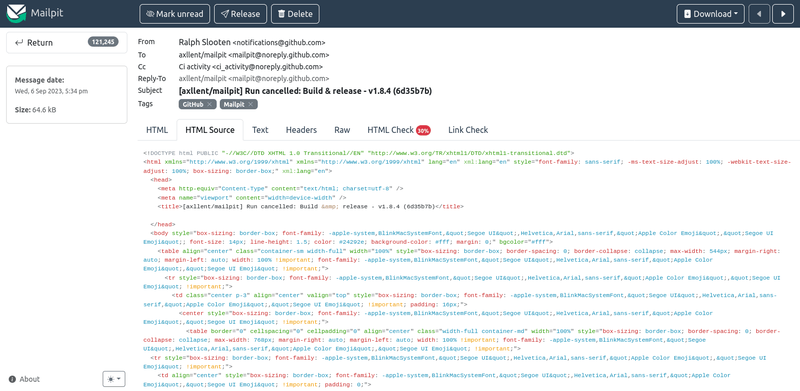The image size is (800, 391).
Task: Click the About info icon
Action: pos(12,379)
